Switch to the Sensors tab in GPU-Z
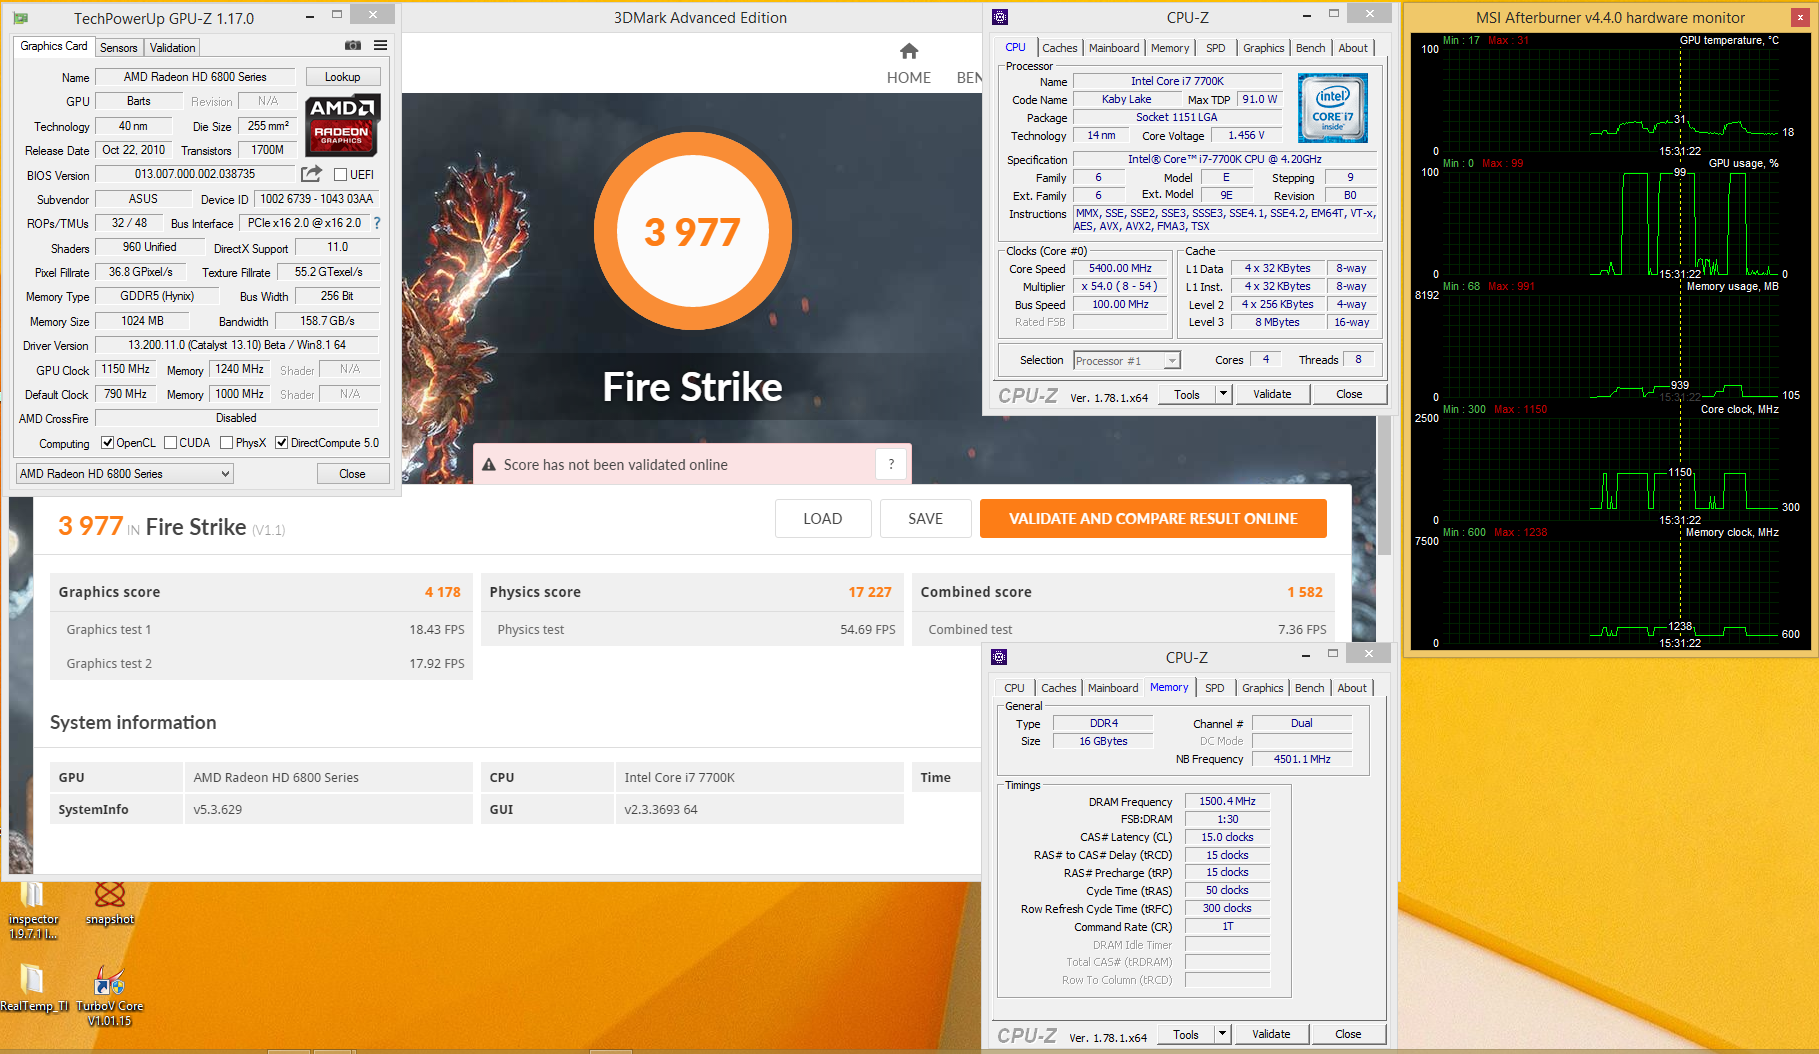Screen dimensions: 1819x1054 tap(119, 48)
